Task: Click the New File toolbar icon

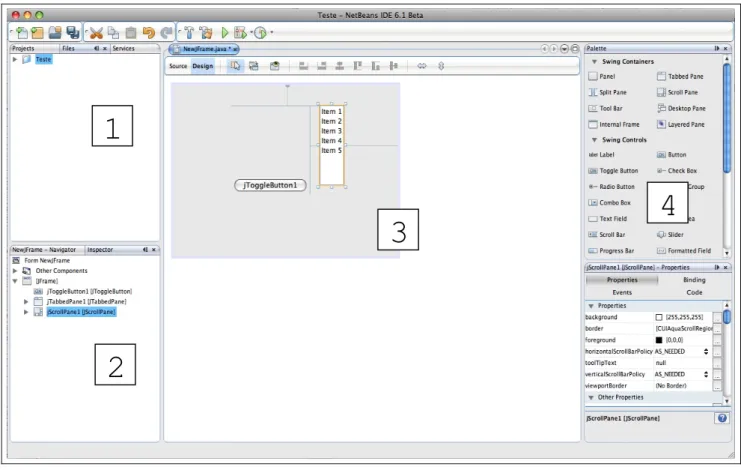Action: (x=21, y=33)
